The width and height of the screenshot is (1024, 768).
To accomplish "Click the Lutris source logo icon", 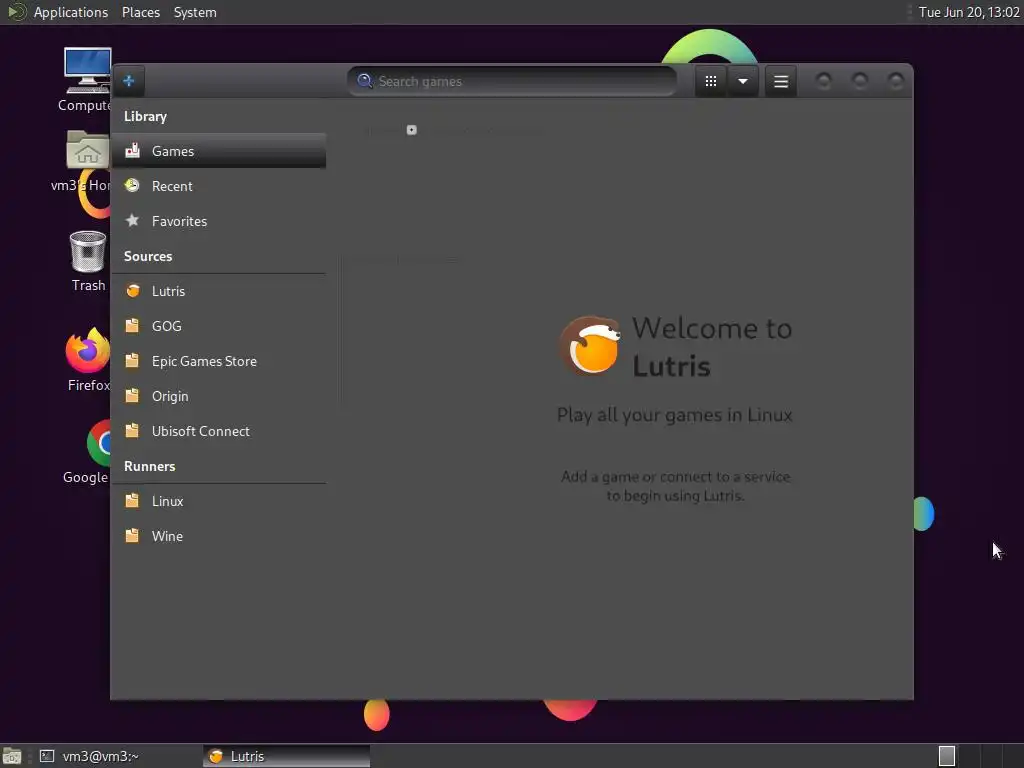I will 133,291.
